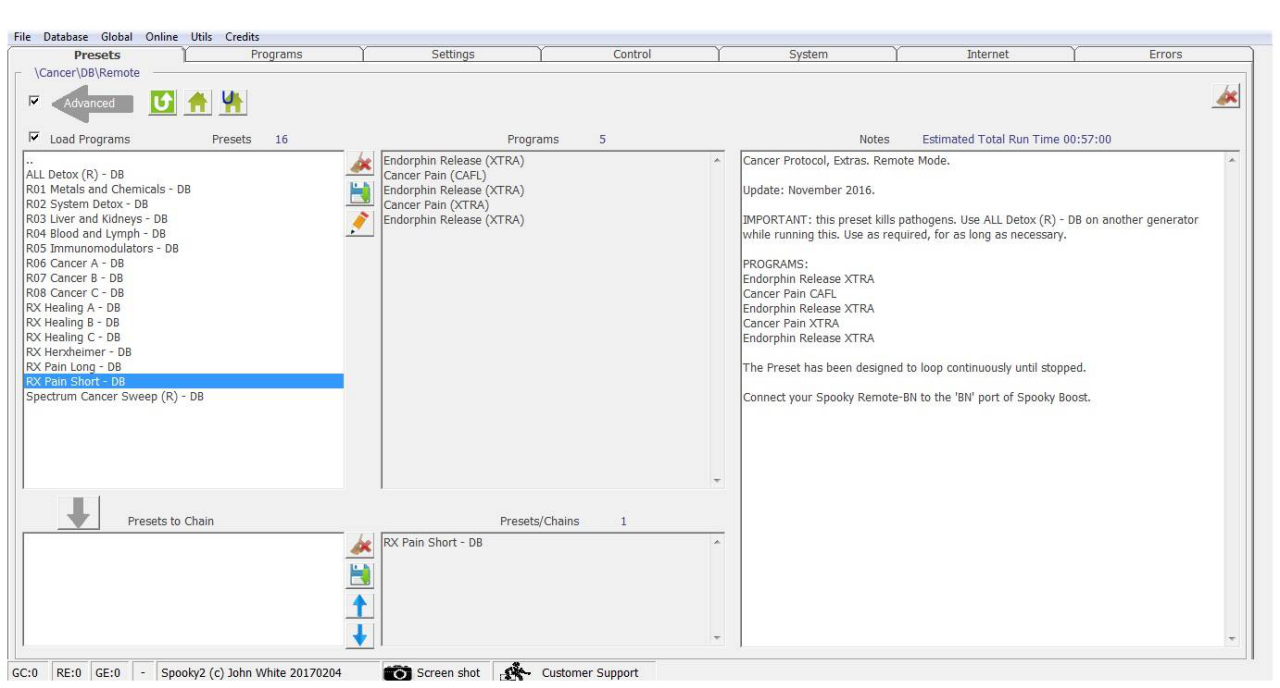Click the pencil edit icon beside the presets list

tap(358, 223)
